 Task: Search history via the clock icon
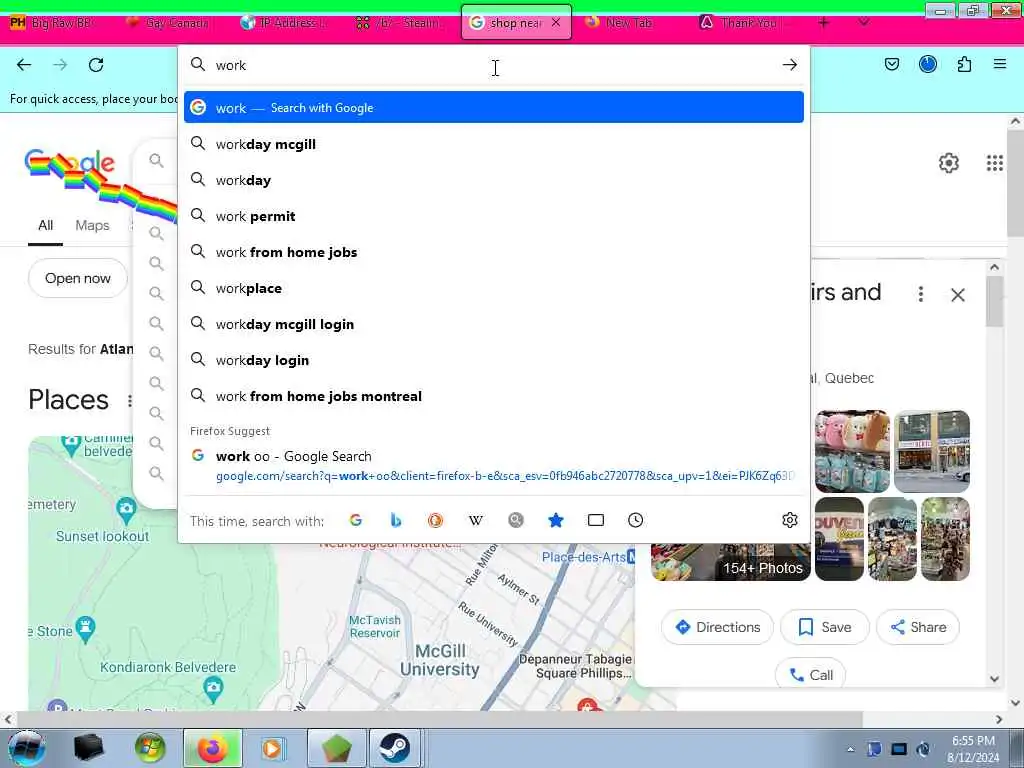tap(635, 520)
